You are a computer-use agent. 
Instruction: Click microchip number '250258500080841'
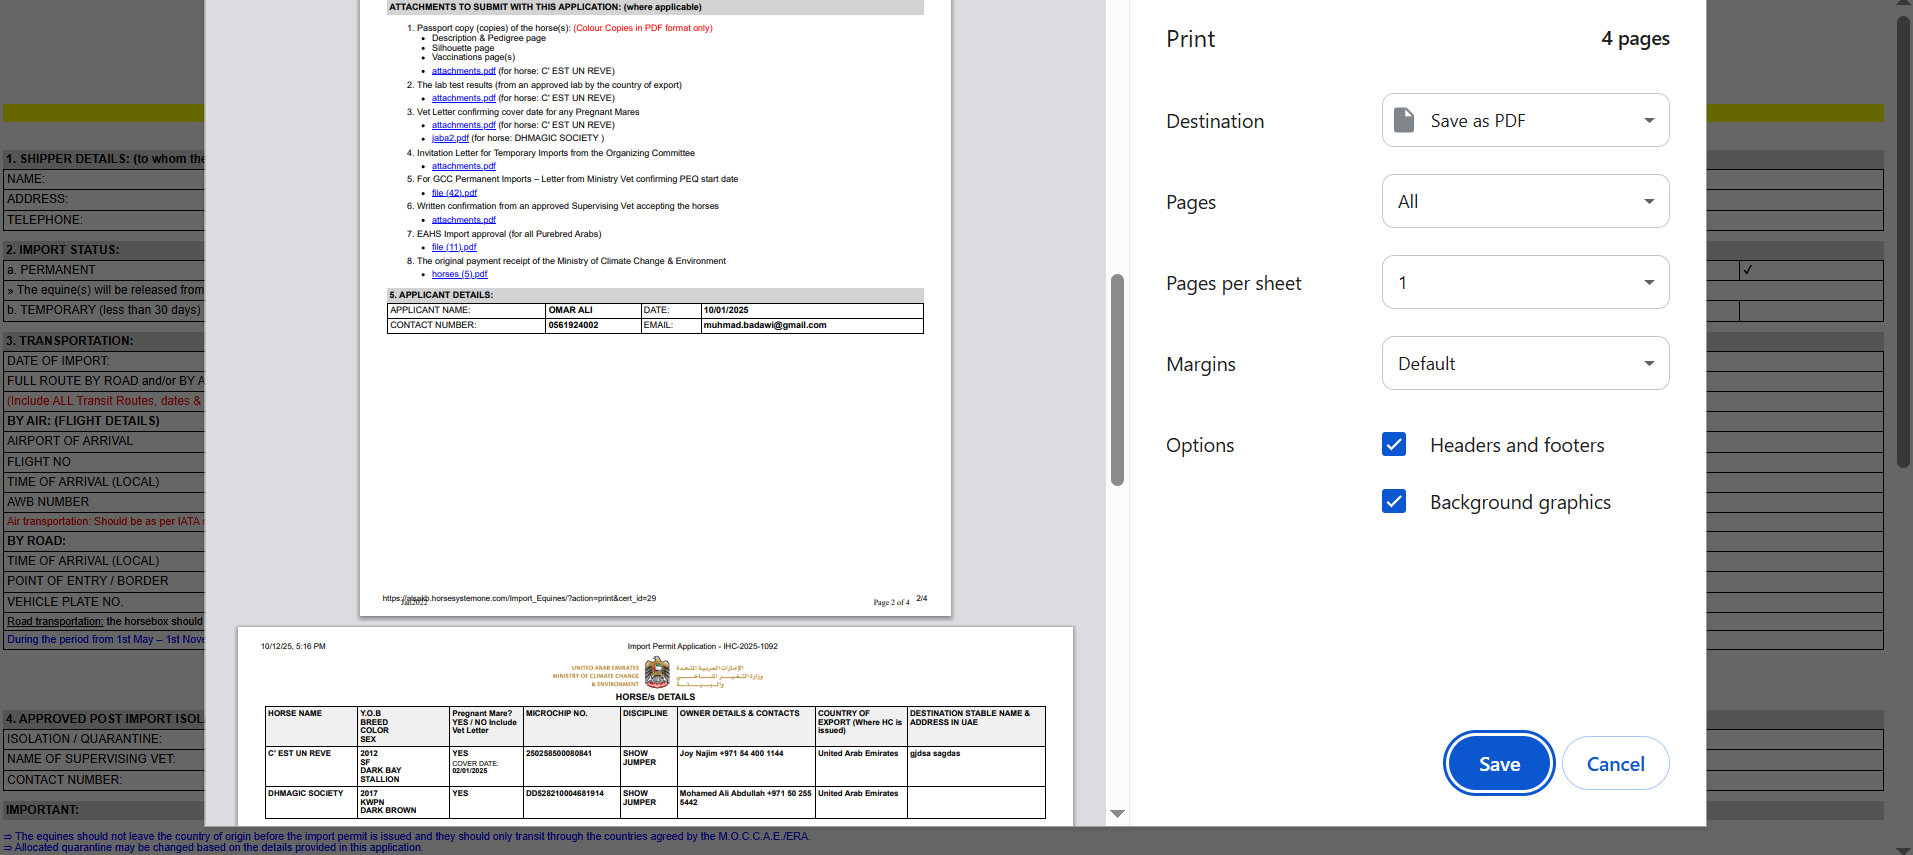[559, 753]
